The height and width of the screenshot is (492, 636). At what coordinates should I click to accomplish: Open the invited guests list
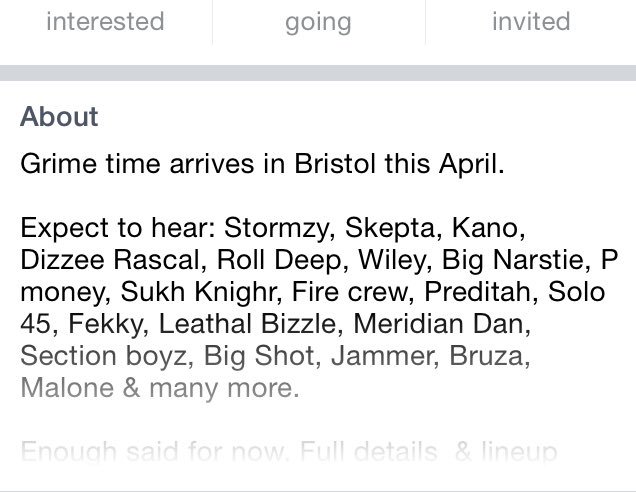(x=530, y=21)
